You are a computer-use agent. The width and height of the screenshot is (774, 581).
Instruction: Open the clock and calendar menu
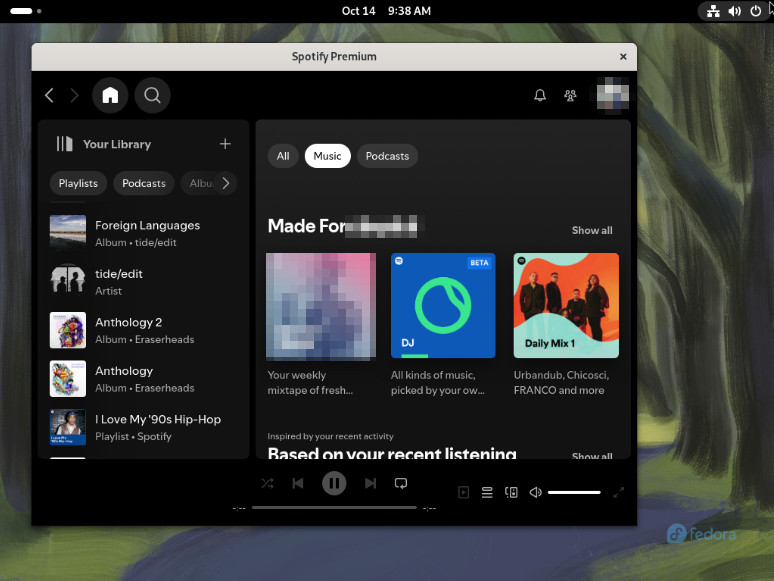(386, 11)
